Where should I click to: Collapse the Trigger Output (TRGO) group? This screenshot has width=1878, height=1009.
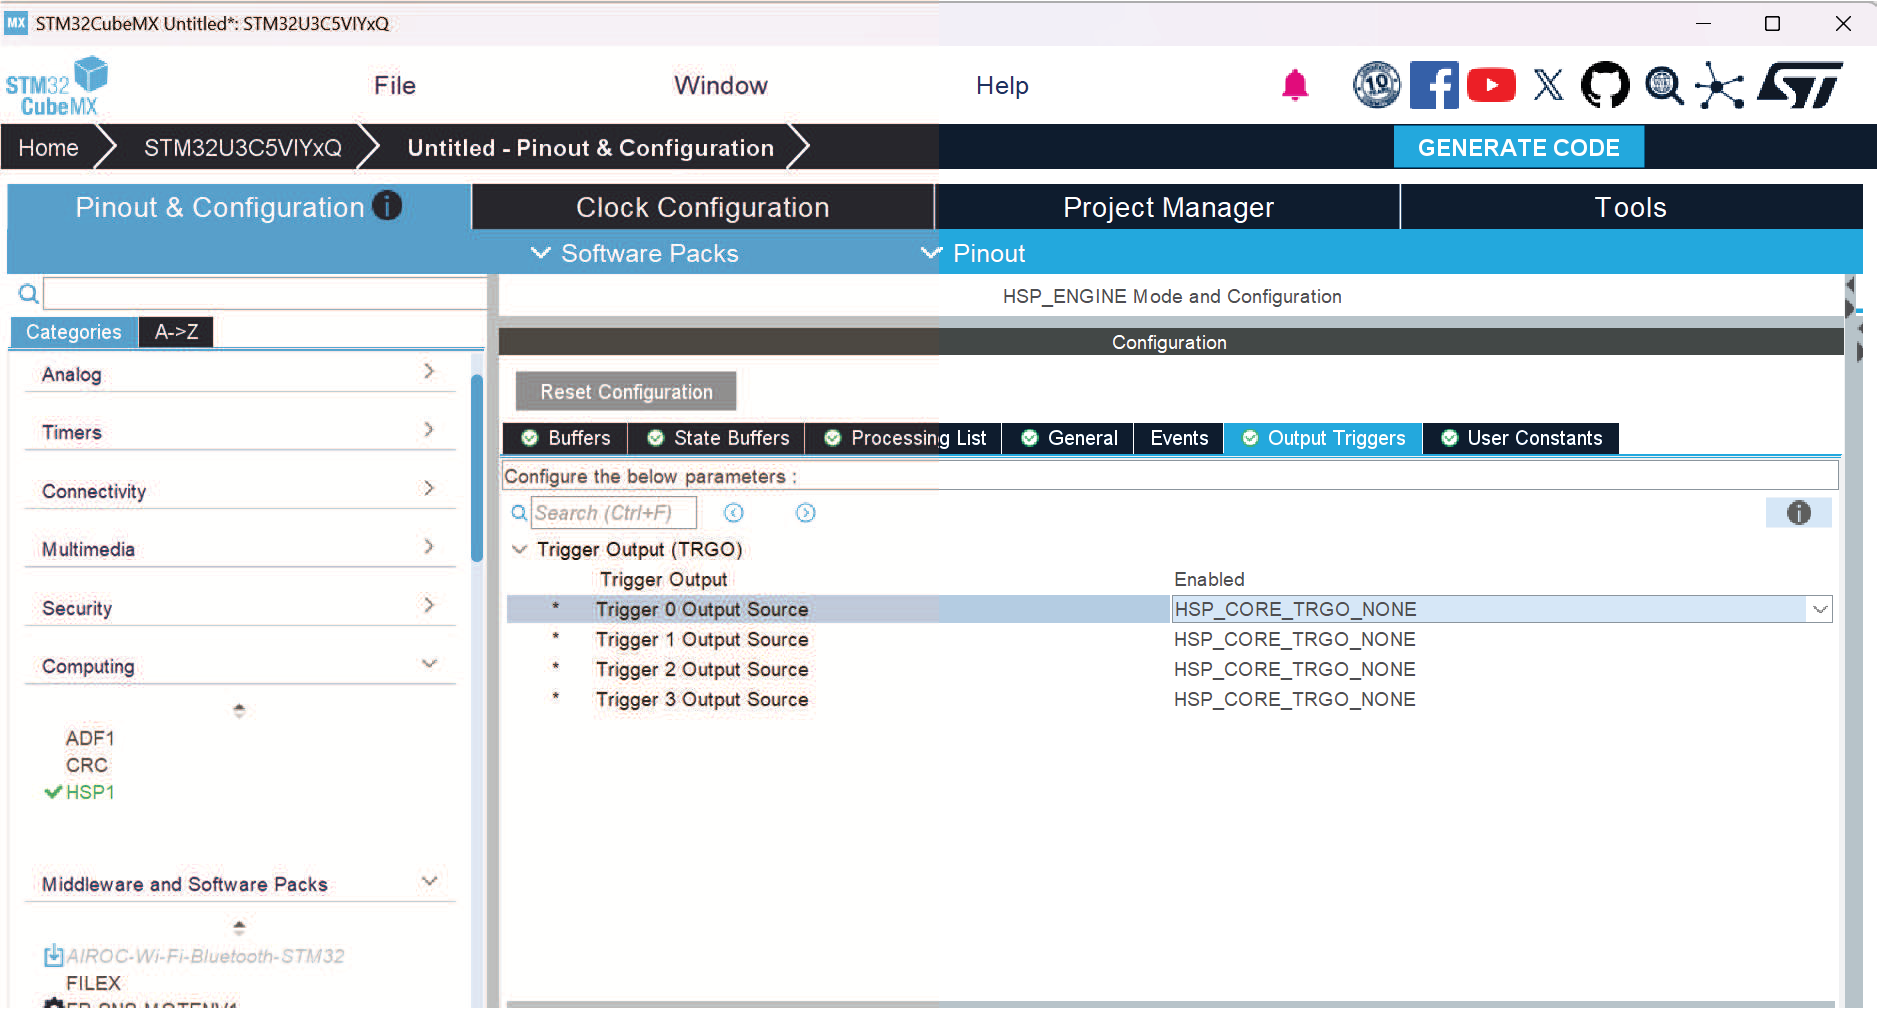click(x=519, y=549)
